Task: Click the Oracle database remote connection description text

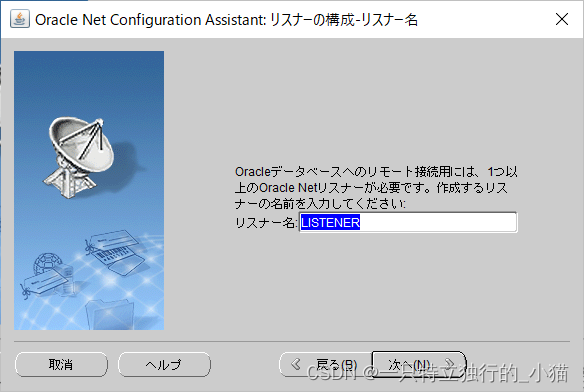Action: coord(376,187)
